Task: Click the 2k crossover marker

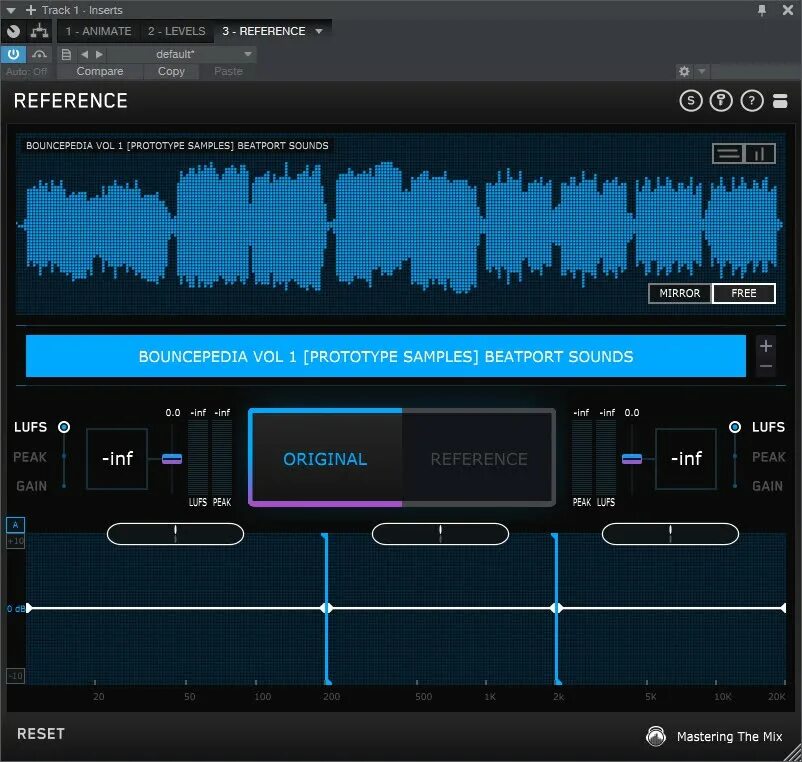Action: (x=556, y=608)
